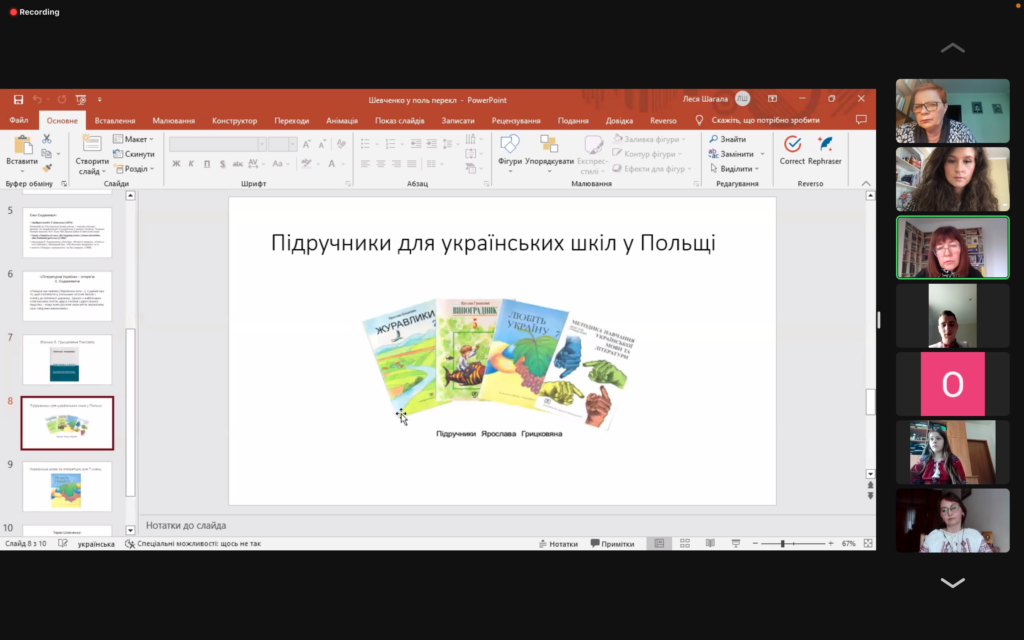Switch to slide sorter view

point(684,544)
